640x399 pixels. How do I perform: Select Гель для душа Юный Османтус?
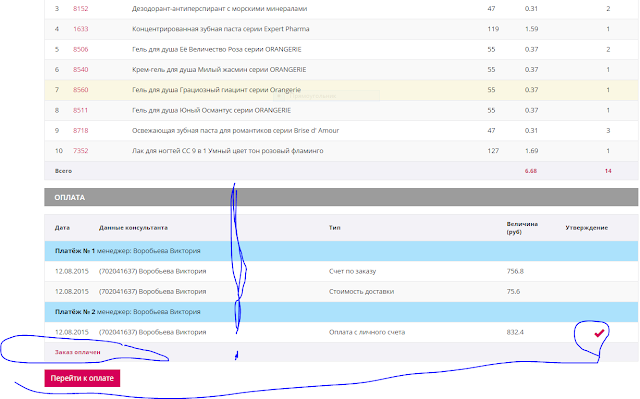coord(211,110)
